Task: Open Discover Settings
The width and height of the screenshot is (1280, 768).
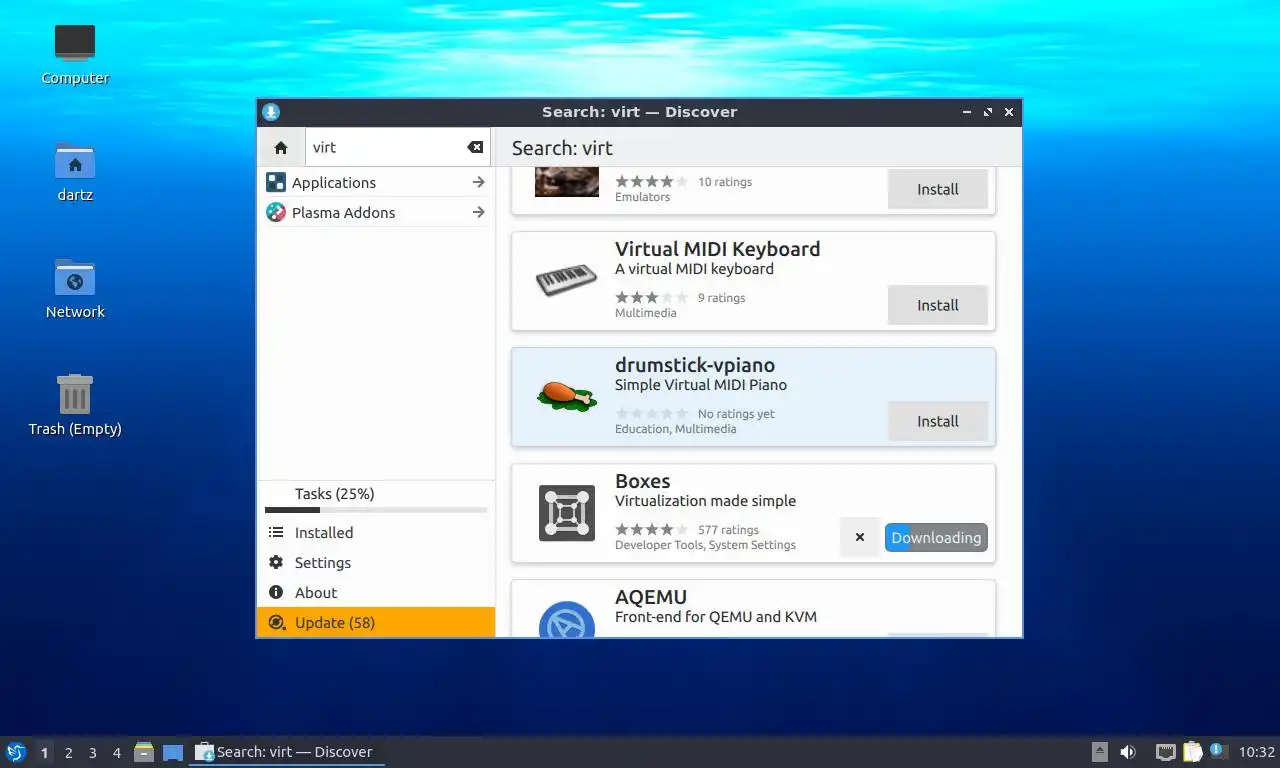Action: pos(376,563)
